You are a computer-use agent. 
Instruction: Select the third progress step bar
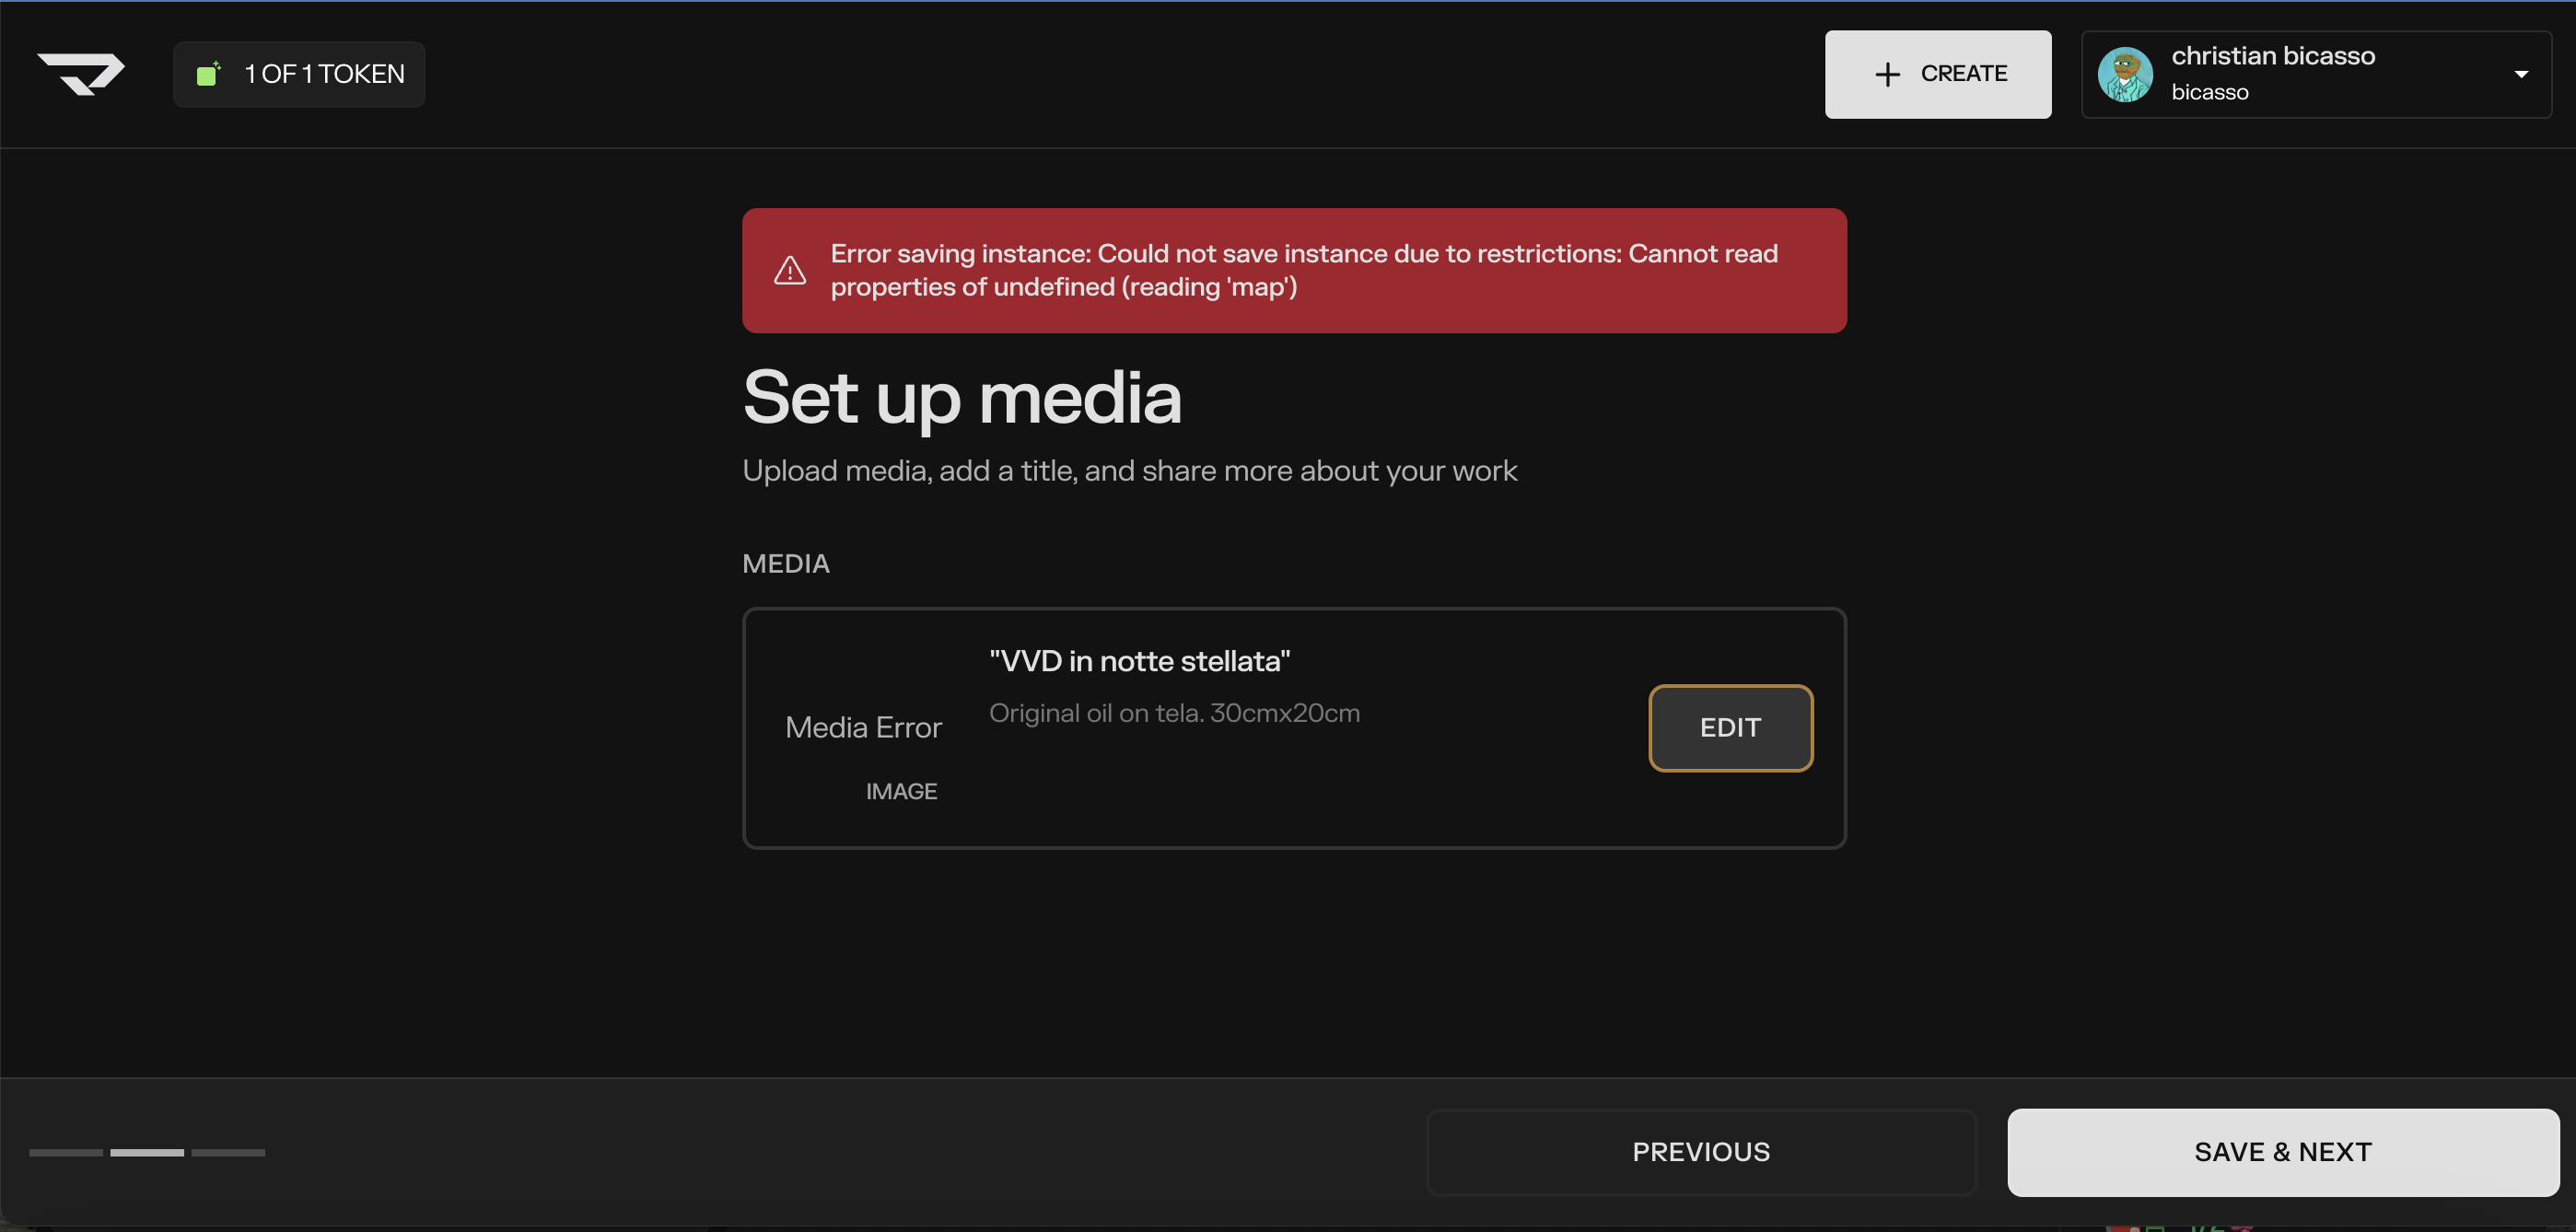coord(228,1153)
